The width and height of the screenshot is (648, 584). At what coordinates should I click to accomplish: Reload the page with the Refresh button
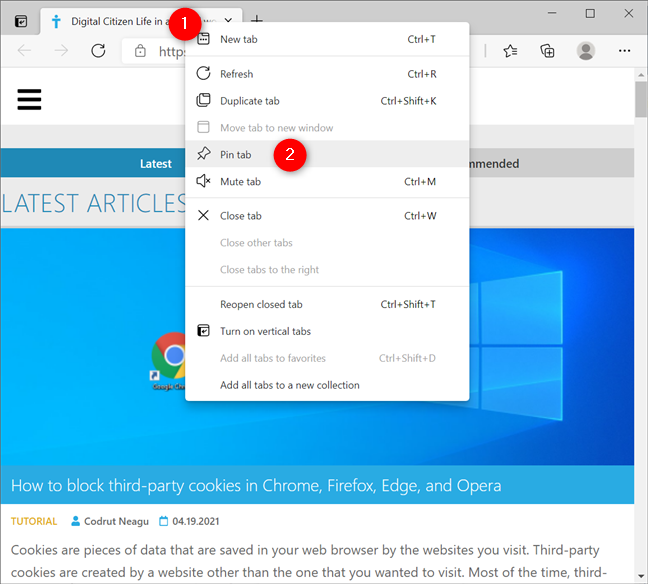click(x=98, y=51)
